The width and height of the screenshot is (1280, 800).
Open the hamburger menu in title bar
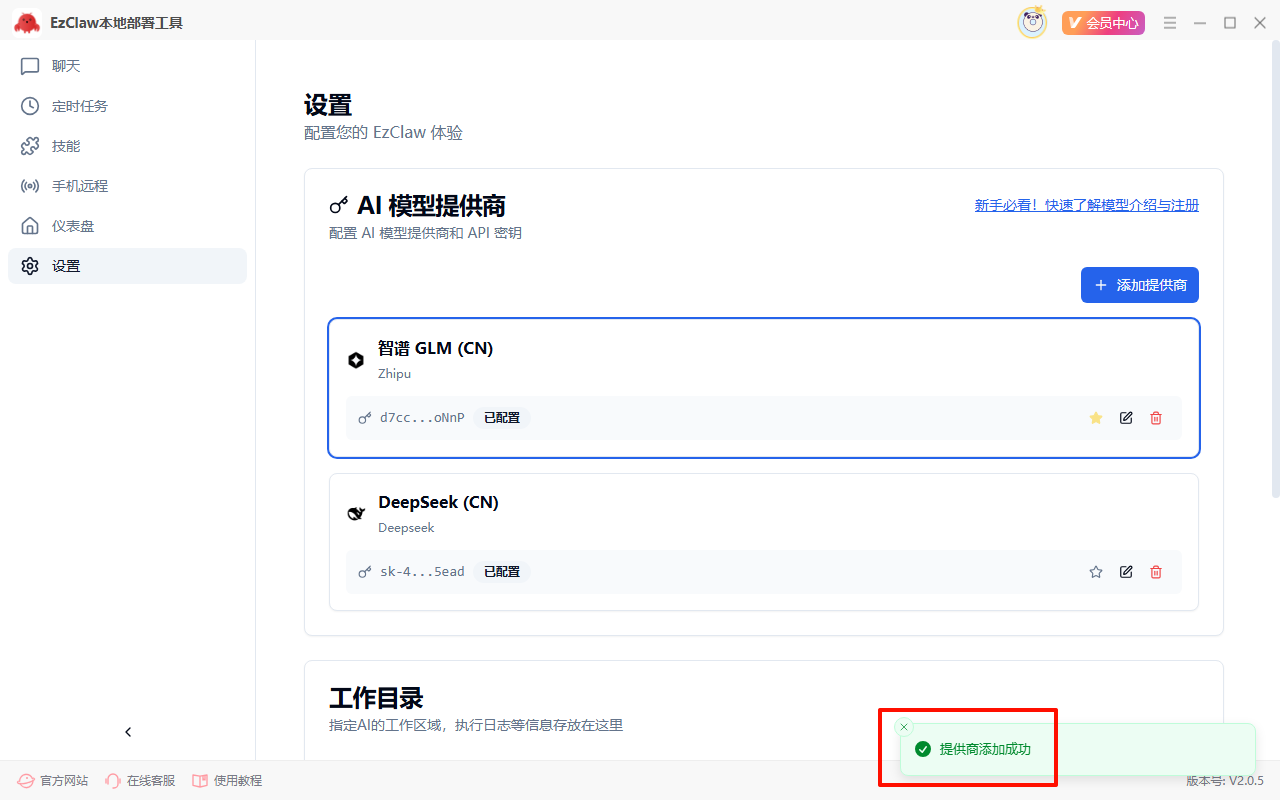click(x=1170, y=23)
